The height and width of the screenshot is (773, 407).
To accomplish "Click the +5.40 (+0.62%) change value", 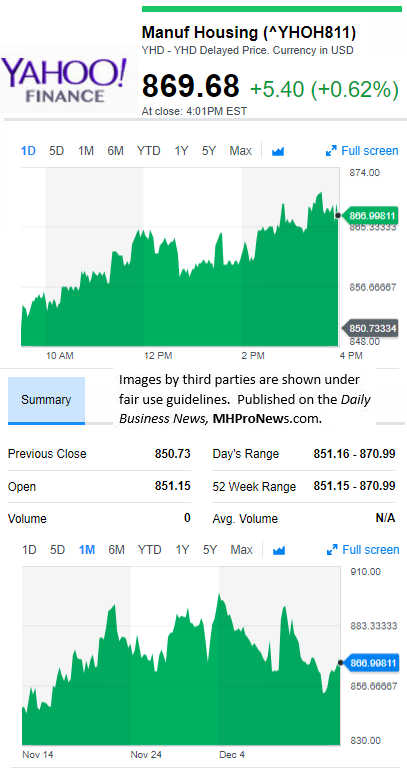I will [324, 90].
